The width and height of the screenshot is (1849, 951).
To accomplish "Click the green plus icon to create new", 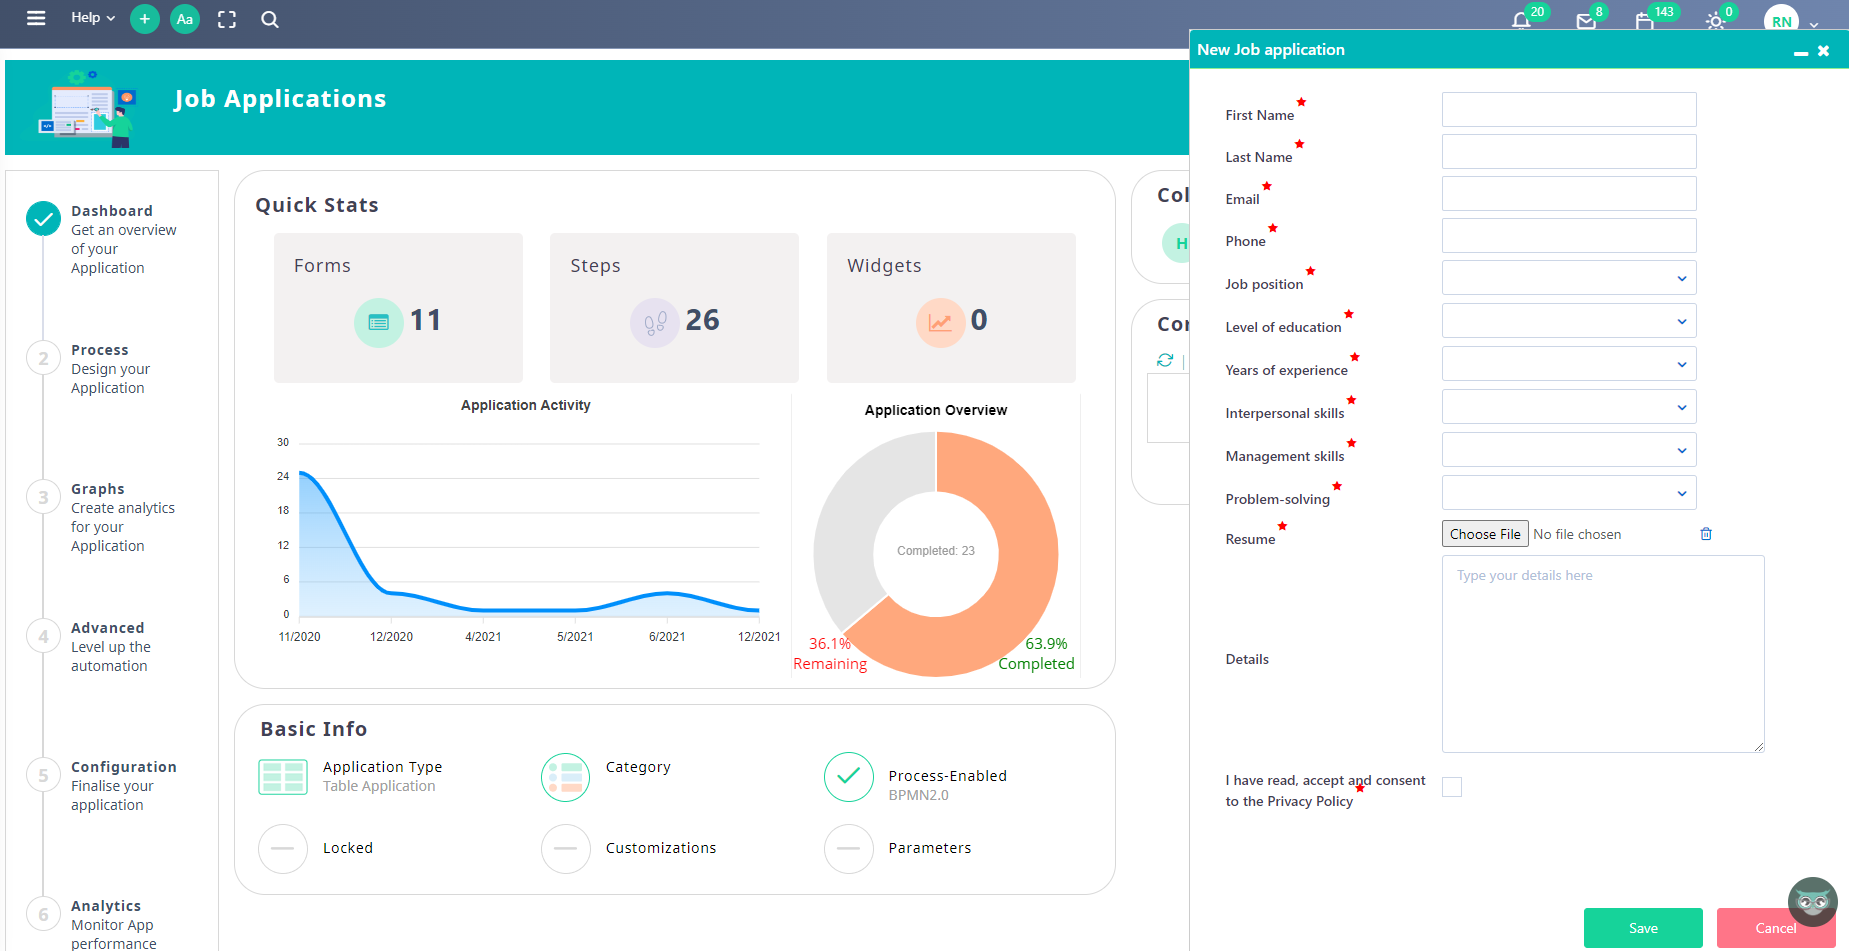I will point(144,19).
